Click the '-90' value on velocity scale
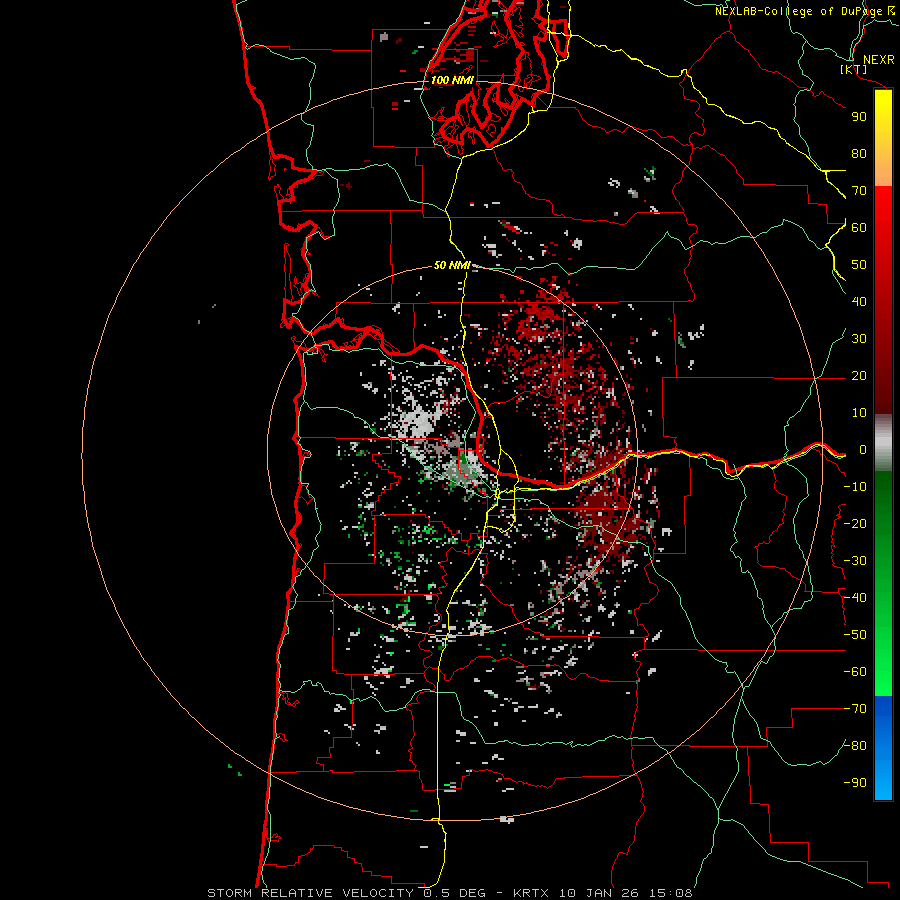 [x=855, y=783]
